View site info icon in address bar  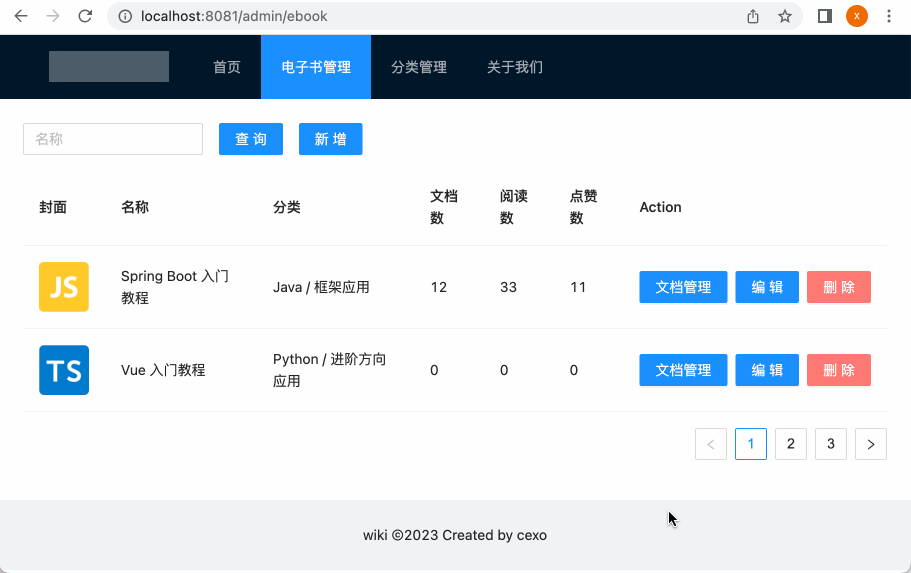click(125, 16)
